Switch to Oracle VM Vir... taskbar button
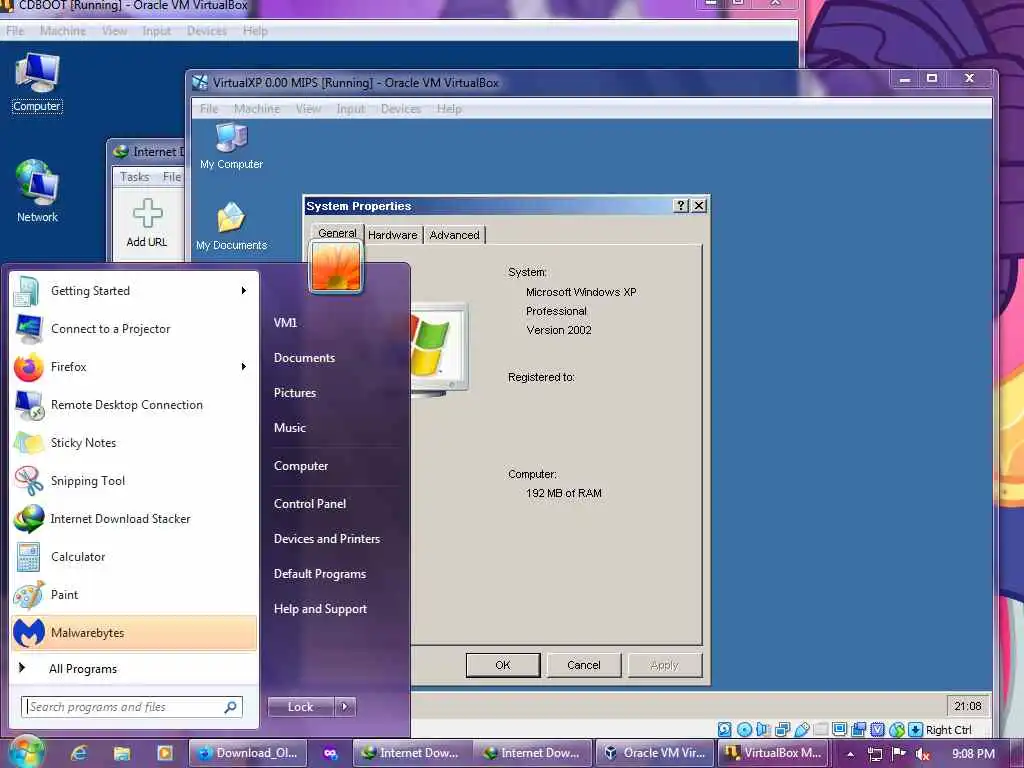Image resolution: width=1024 pixels, height=768 pixels. coord(655,753)
